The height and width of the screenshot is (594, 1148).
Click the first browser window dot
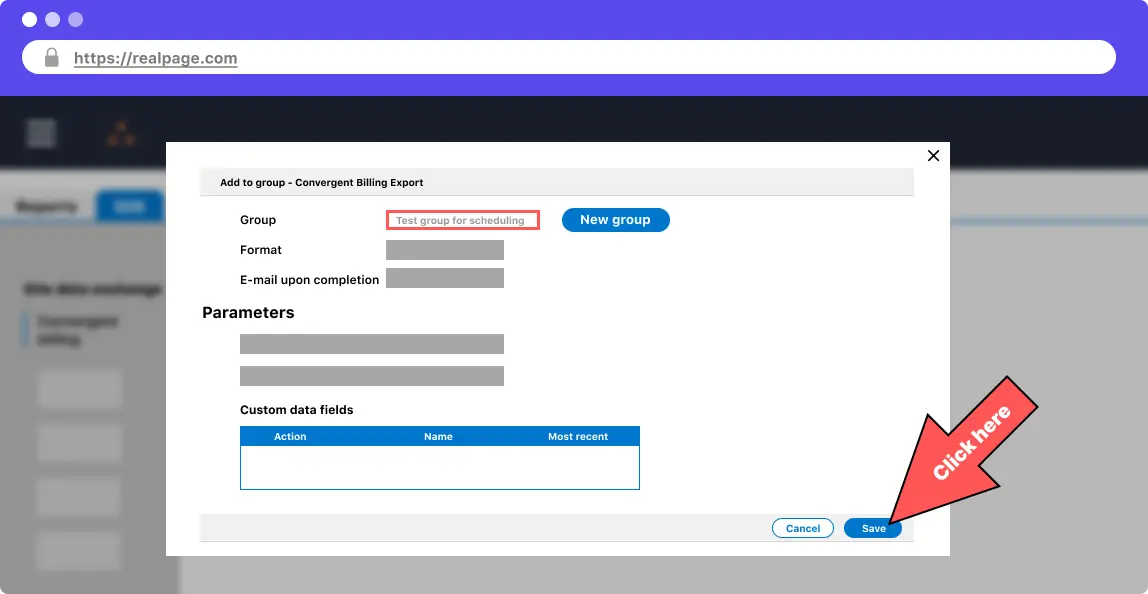pyautogui.click(x=29, y=20)
